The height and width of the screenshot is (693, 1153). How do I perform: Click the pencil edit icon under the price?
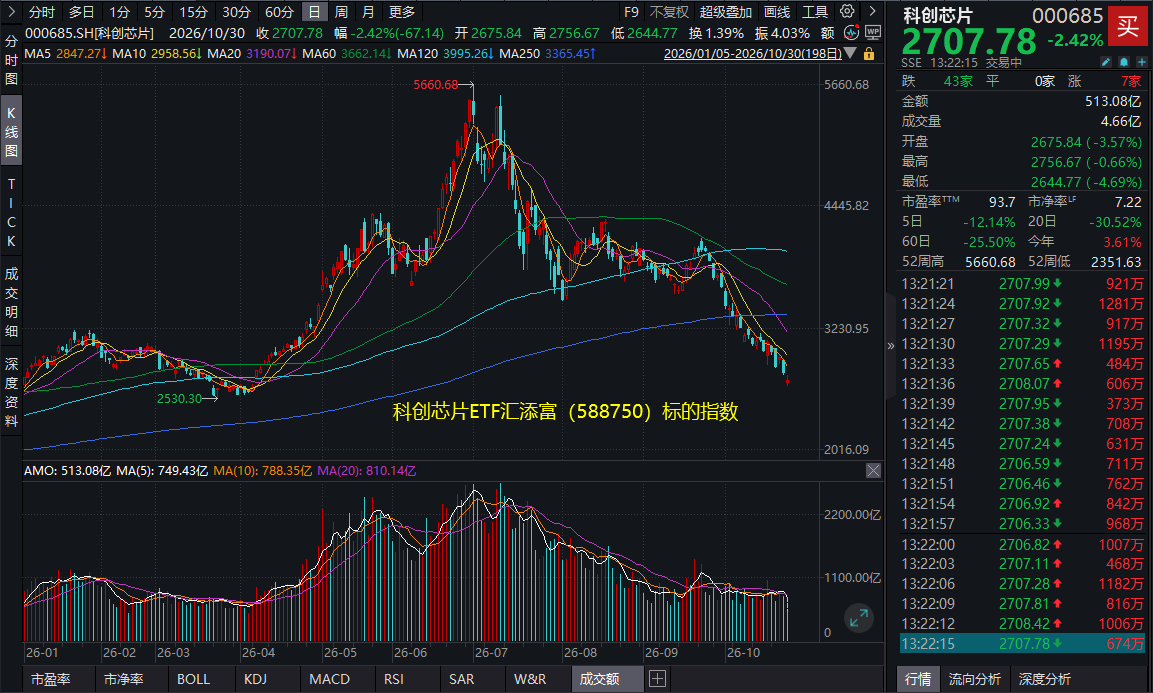[x=1106, y=63]
